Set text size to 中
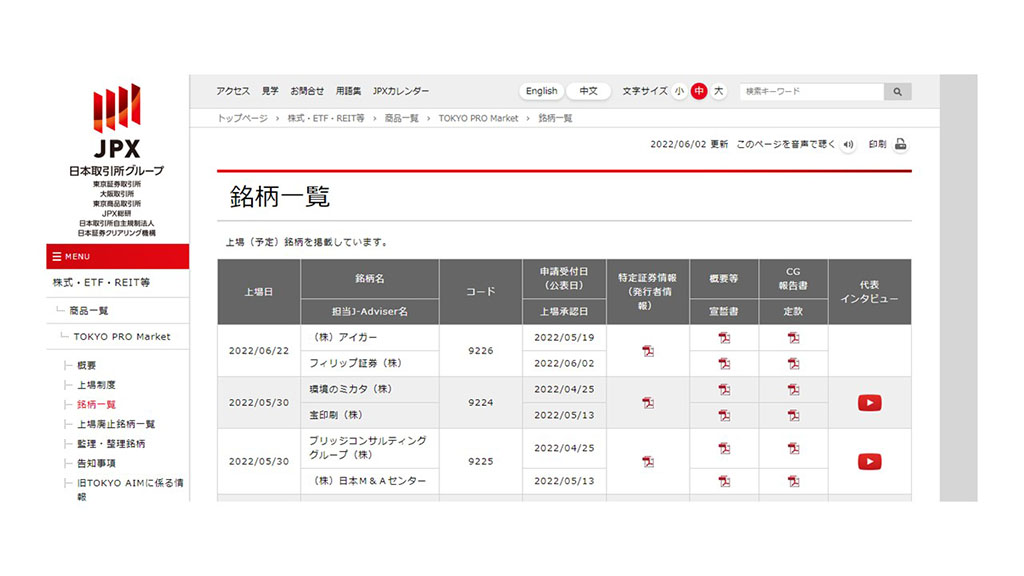The image size is (1024, 576). 699,91
